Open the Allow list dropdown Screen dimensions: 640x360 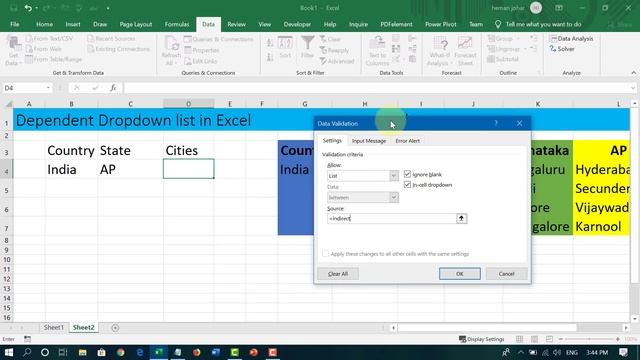click(x=393, y=176)
